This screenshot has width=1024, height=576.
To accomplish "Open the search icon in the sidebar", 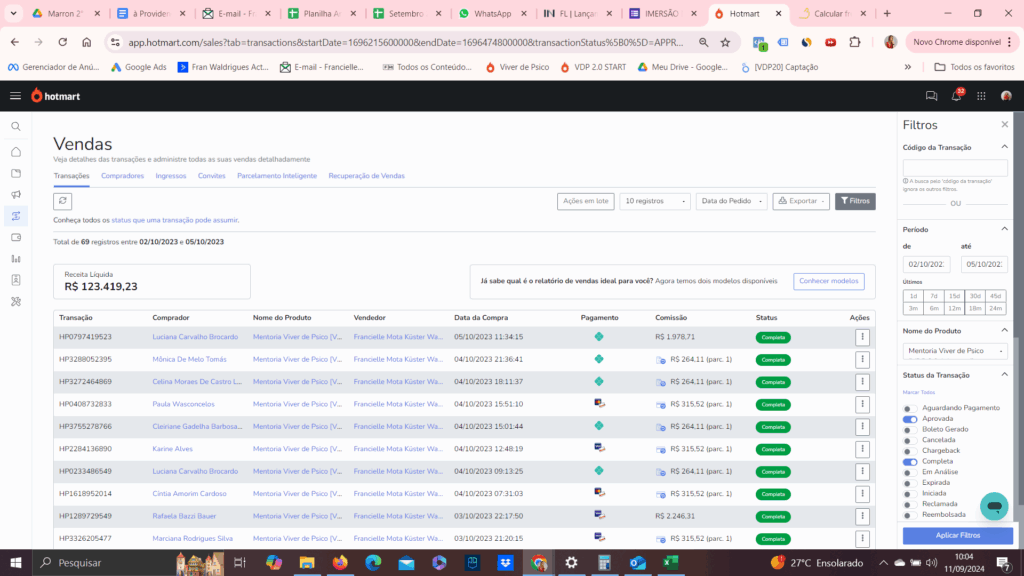I will pyautogui.click(x=16, y=127).
